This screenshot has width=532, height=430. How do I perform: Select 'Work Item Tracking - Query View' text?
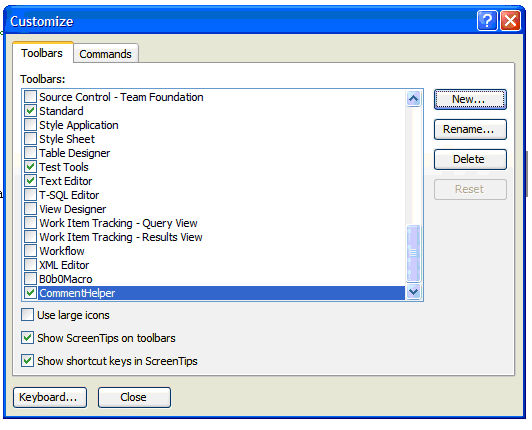coord(118,223)
